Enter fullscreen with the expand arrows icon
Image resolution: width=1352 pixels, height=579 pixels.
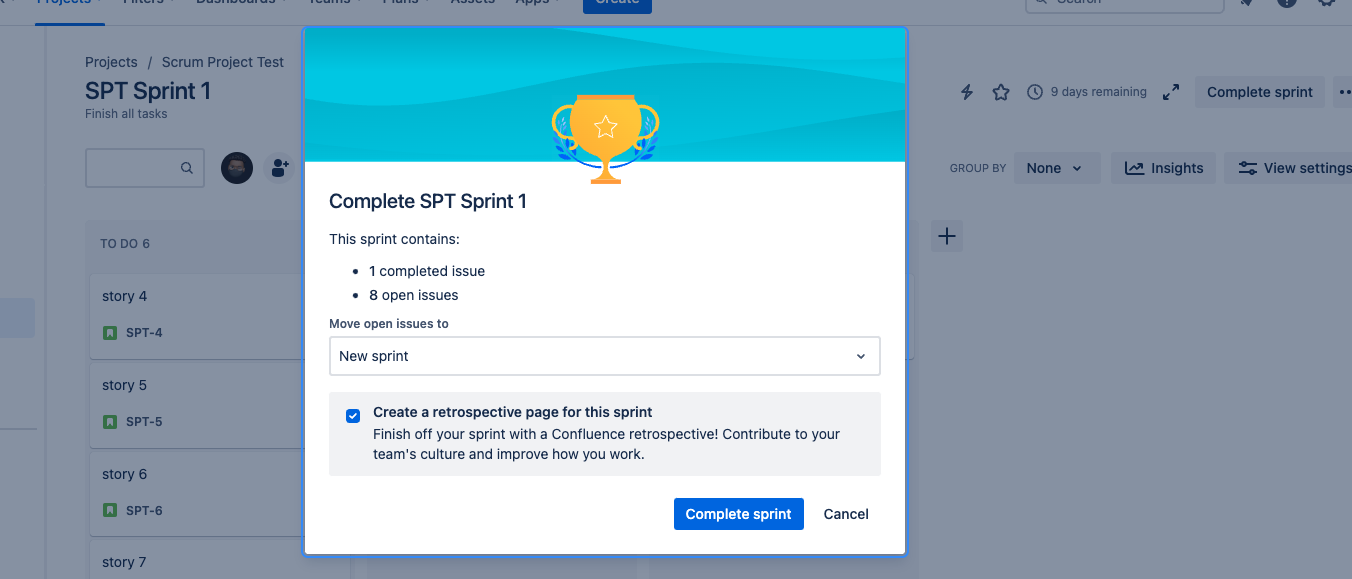tap(1170, 91)
